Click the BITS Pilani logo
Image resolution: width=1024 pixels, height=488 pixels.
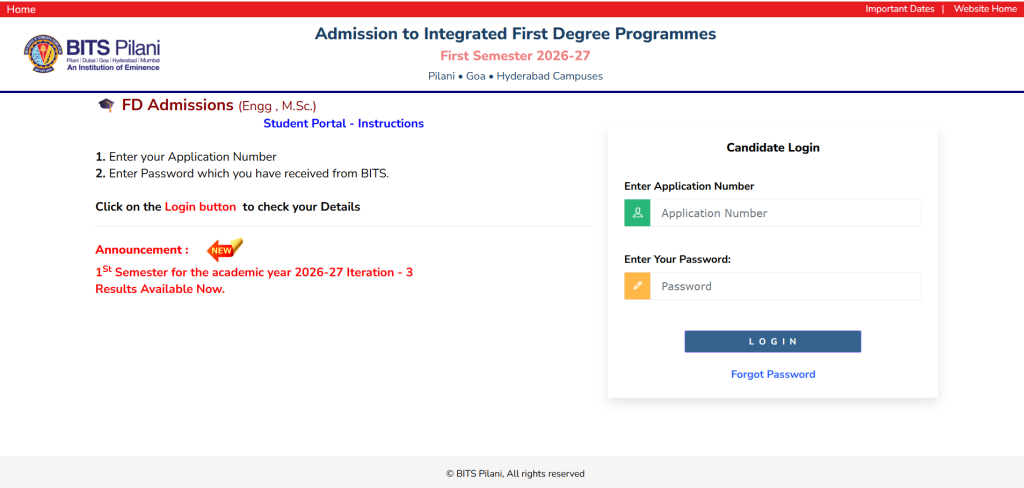pos(92,54)
